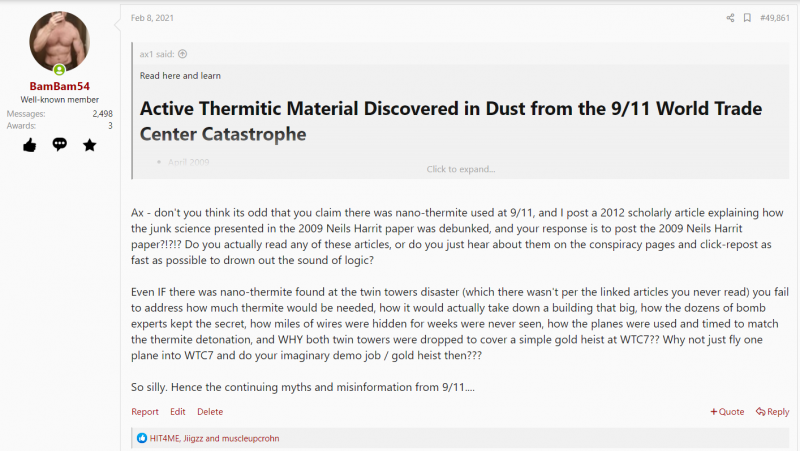The width and height of the screenshot is (800, 451).
Task: Jump to ax1's original post arrow icon
Action: [183, 54]
